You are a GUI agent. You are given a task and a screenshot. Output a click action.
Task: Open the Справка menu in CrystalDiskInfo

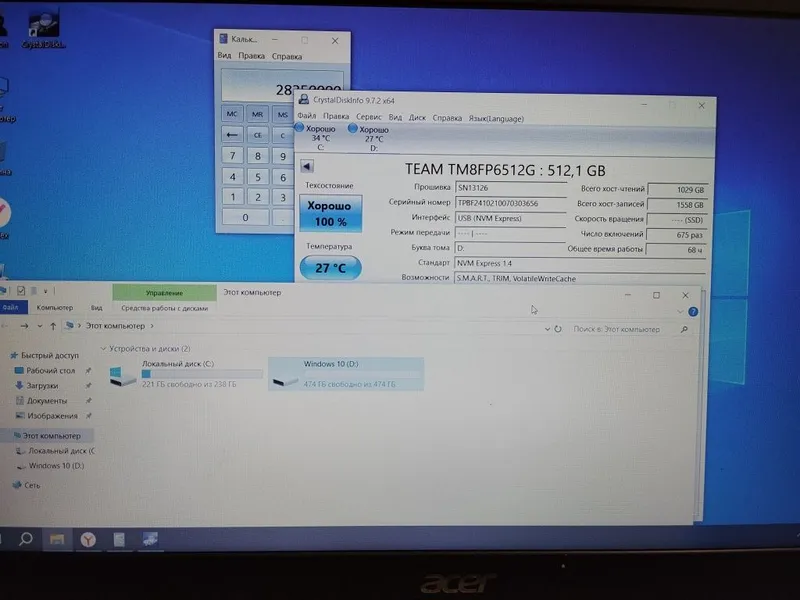pyautogui.click(x=447, y=118)
